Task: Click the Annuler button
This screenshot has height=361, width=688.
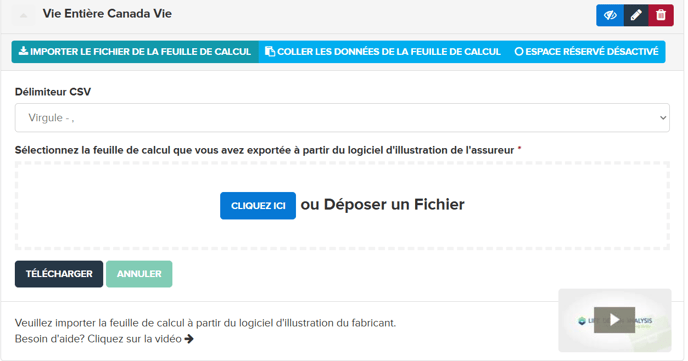Action: pyautogui.click(x=139, y=274)
